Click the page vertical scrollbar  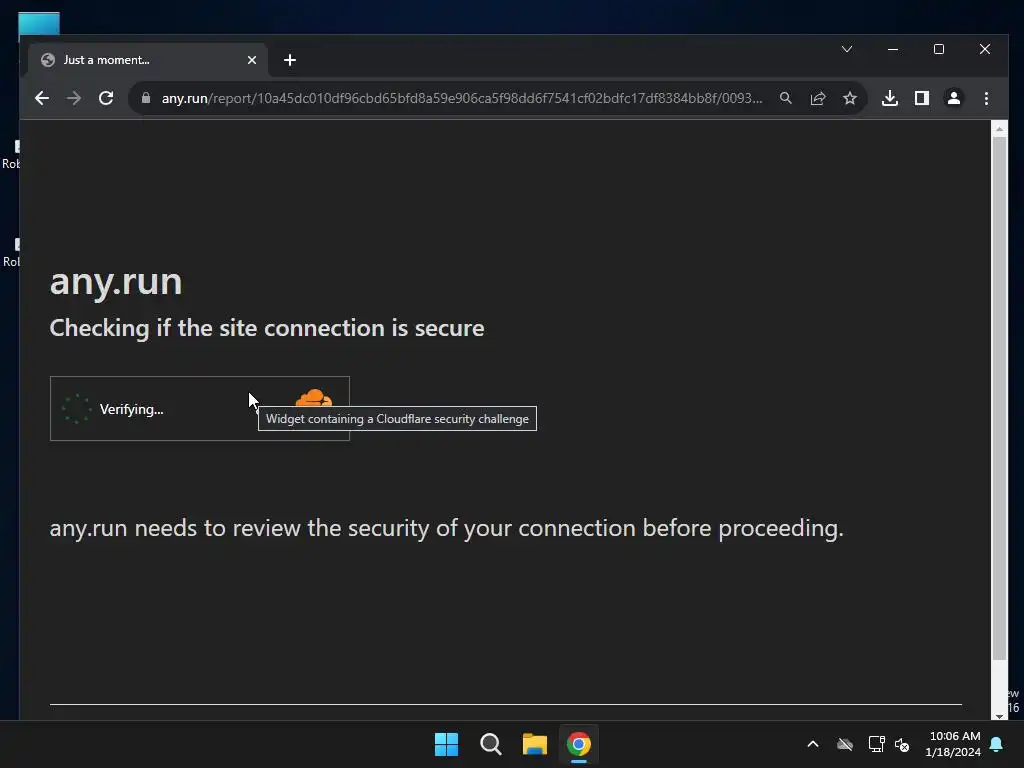(999, 398)
